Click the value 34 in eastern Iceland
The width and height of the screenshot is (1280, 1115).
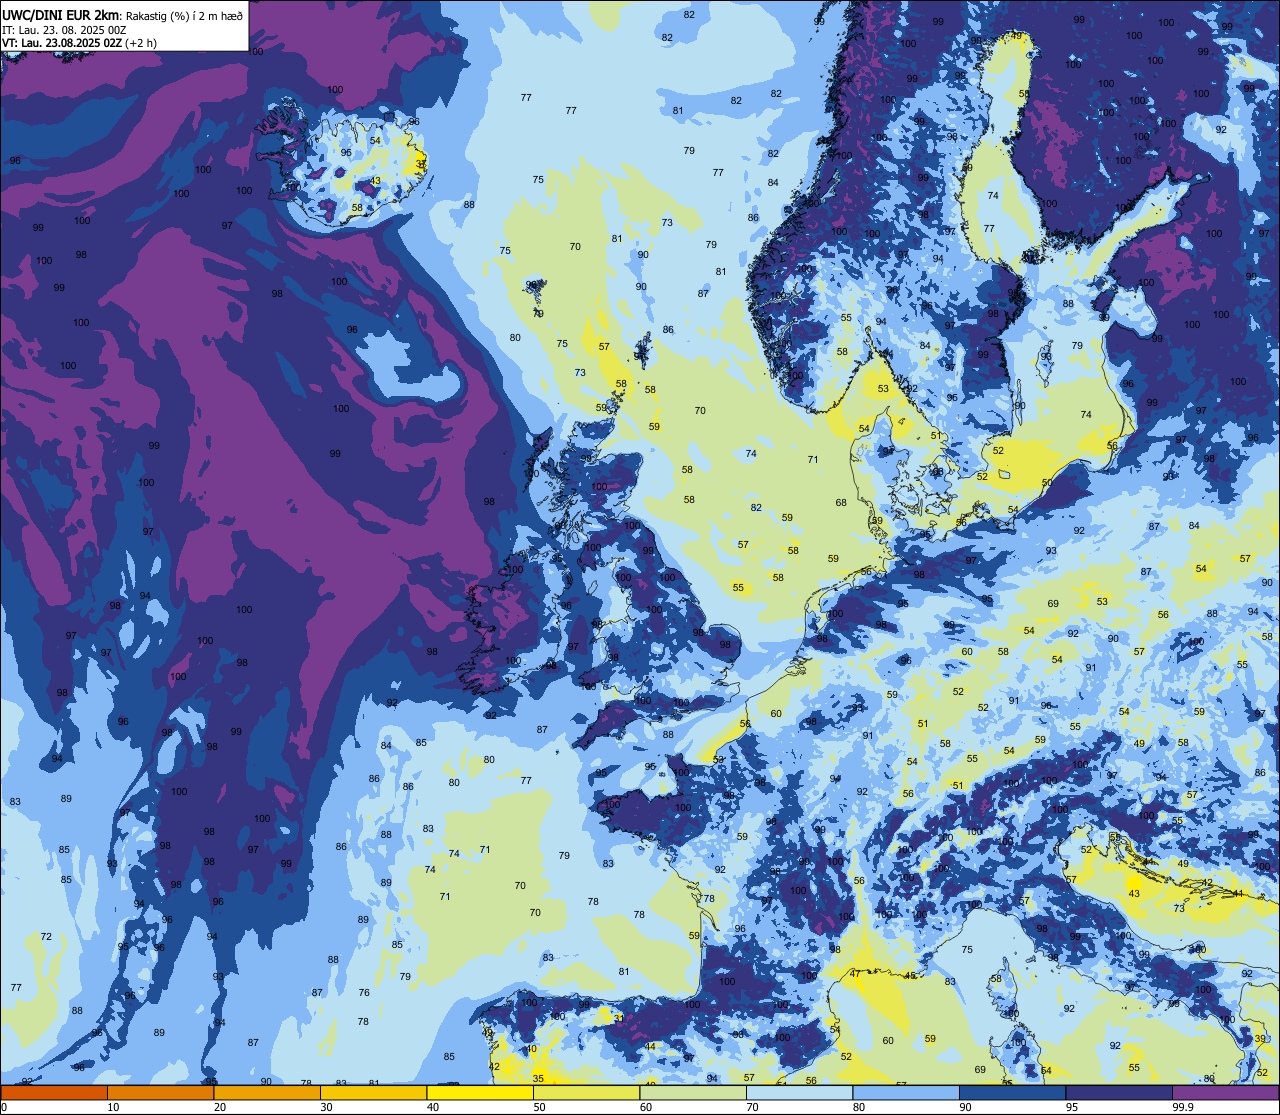tap(422, 165)
